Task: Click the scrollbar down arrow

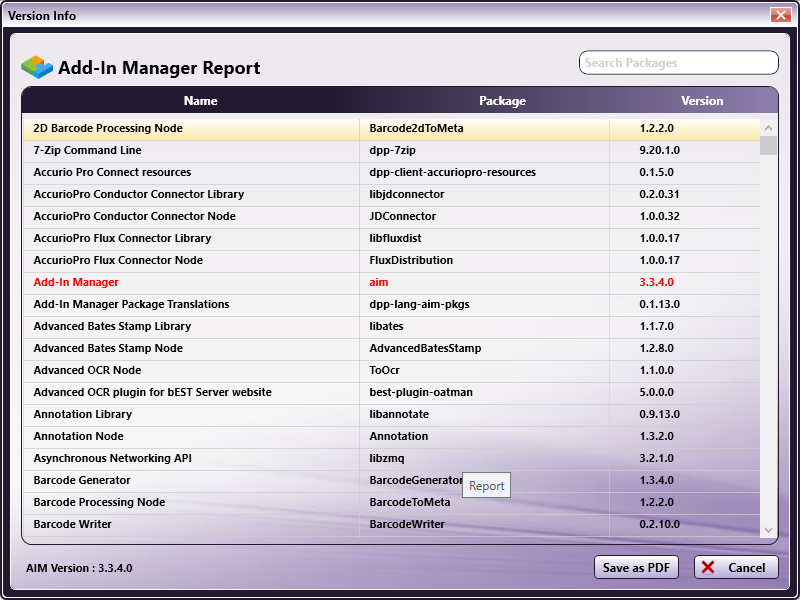Action: point(768,530)
